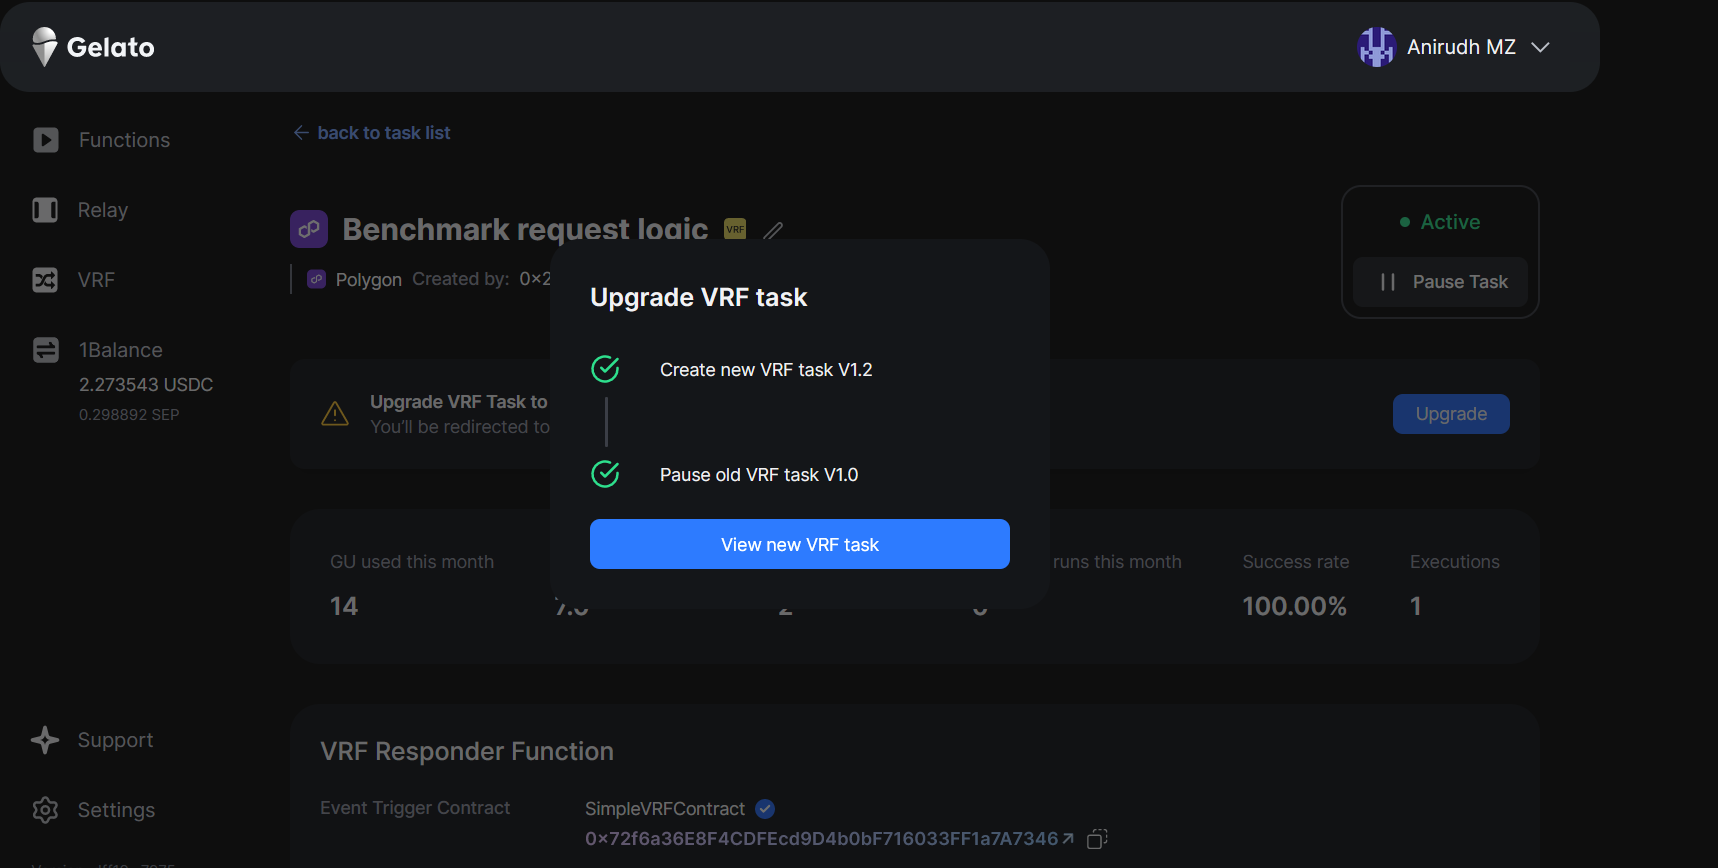Copy the contract address with copy icon

tap(1097, 839)
